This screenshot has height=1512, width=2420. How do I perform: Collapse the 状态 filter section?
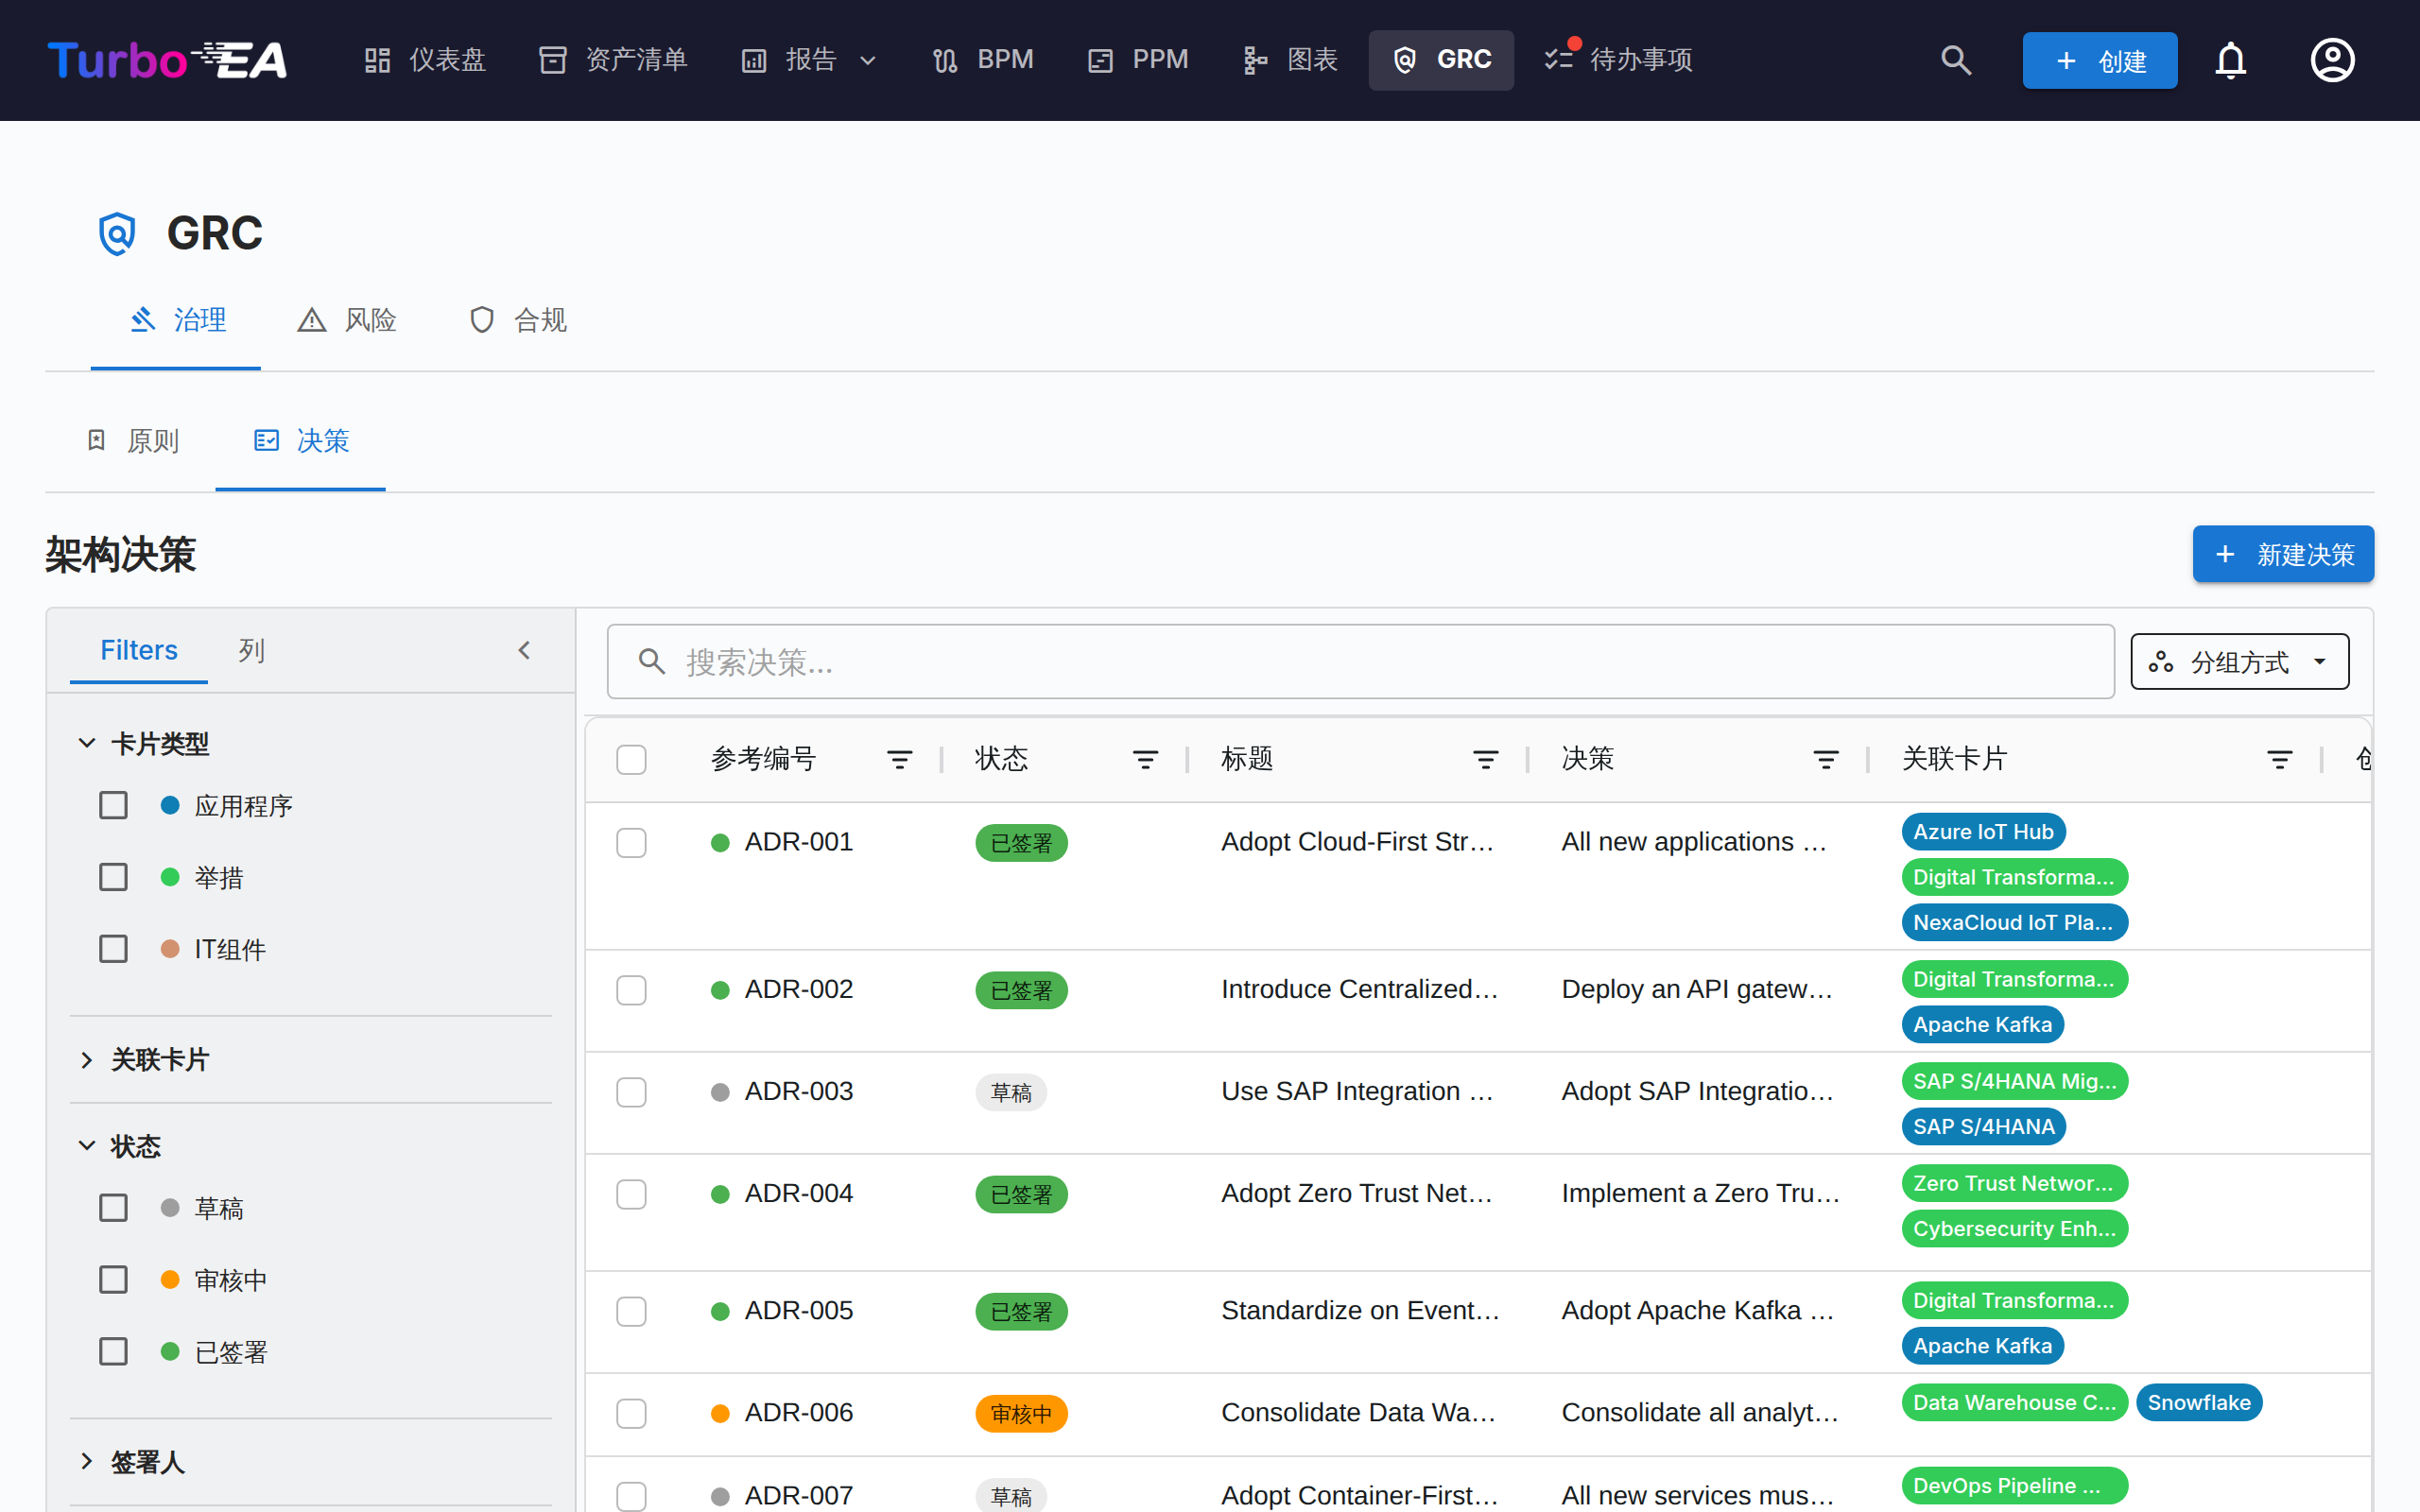(x=119, y=1146)
